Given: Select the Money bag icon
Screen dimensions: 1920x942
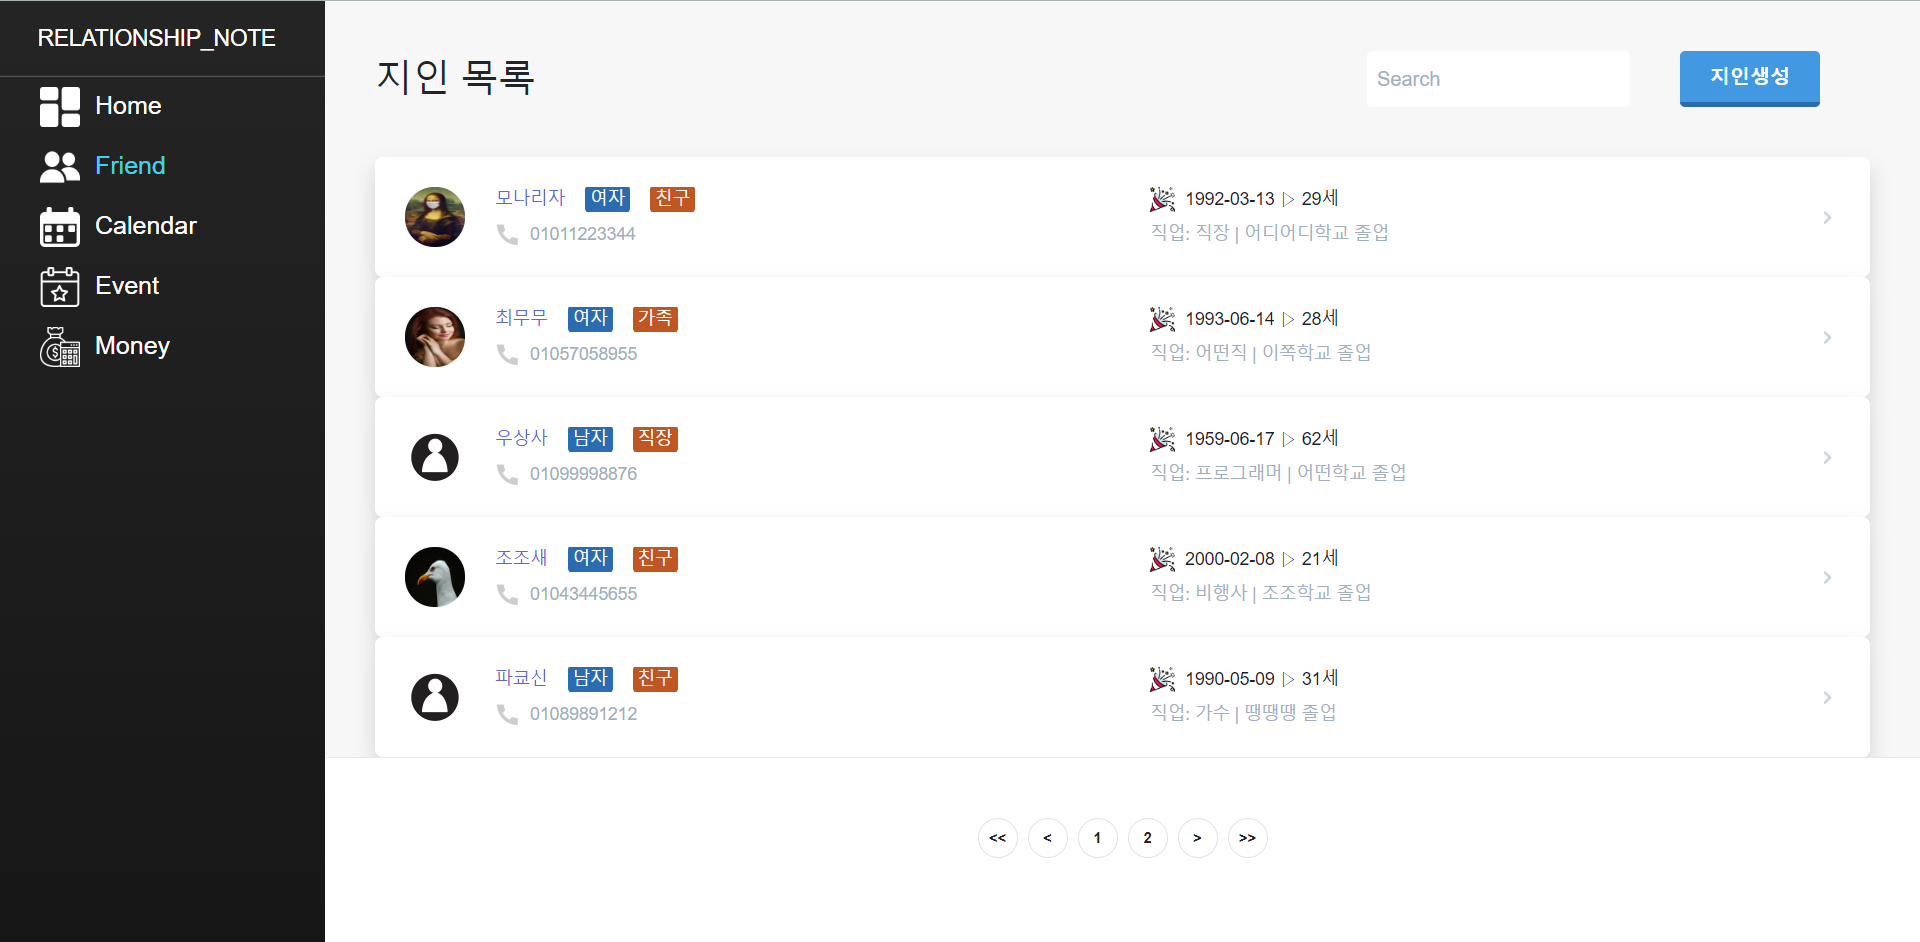Looking at the screenshot, I should click(x=59, y=346).
